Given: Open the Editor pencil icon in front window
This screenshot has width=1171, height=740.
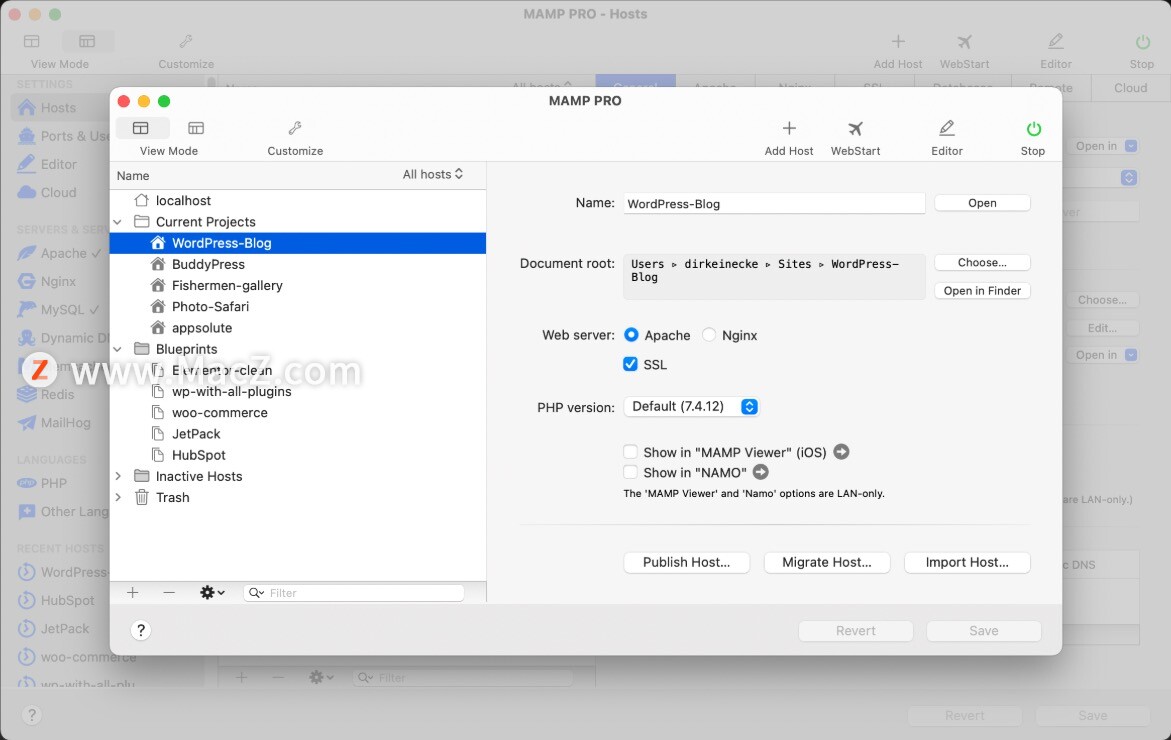Looking at the screenshot, I should tap(946, 128).
